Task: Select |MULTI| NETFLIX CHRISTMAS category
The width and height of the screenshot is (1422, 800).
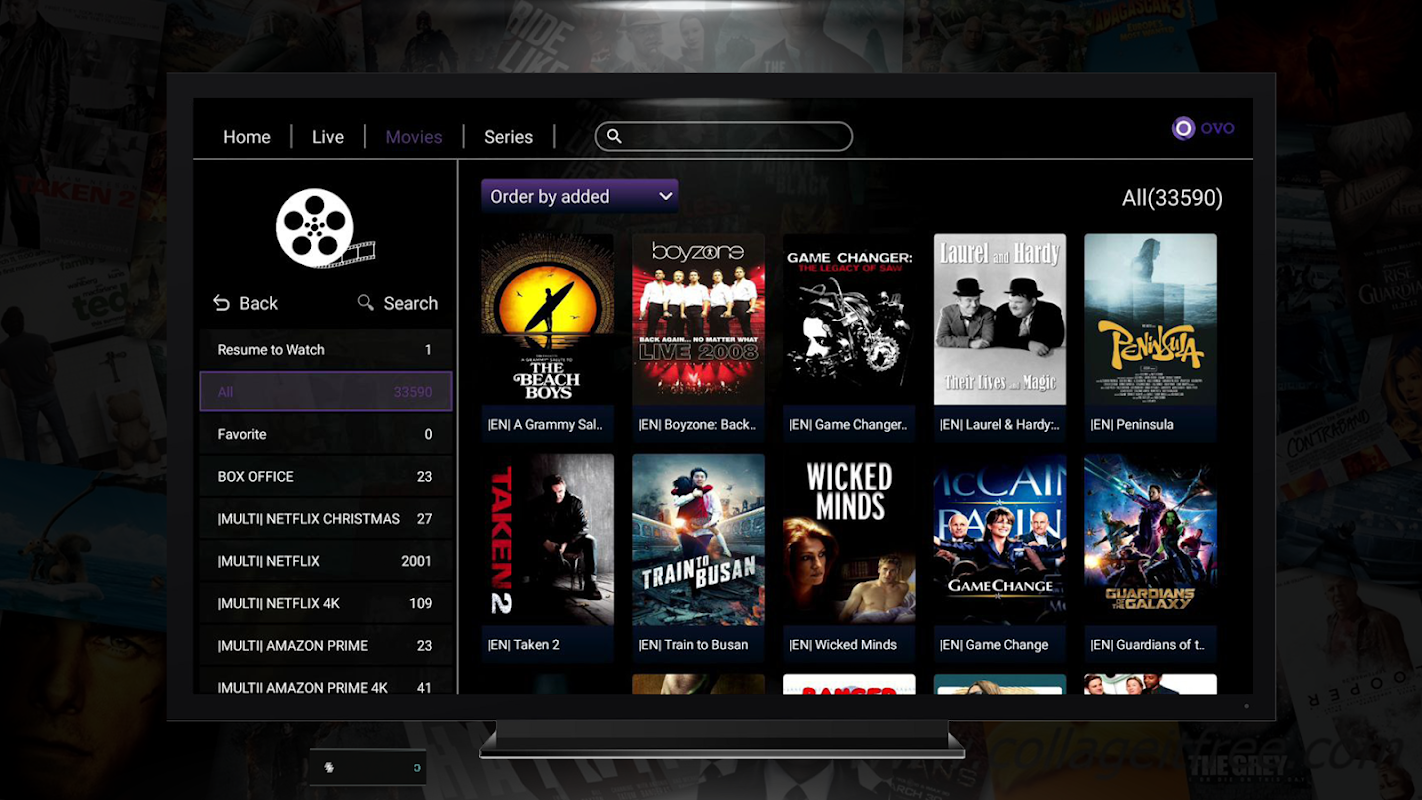Action: [326, 519]
